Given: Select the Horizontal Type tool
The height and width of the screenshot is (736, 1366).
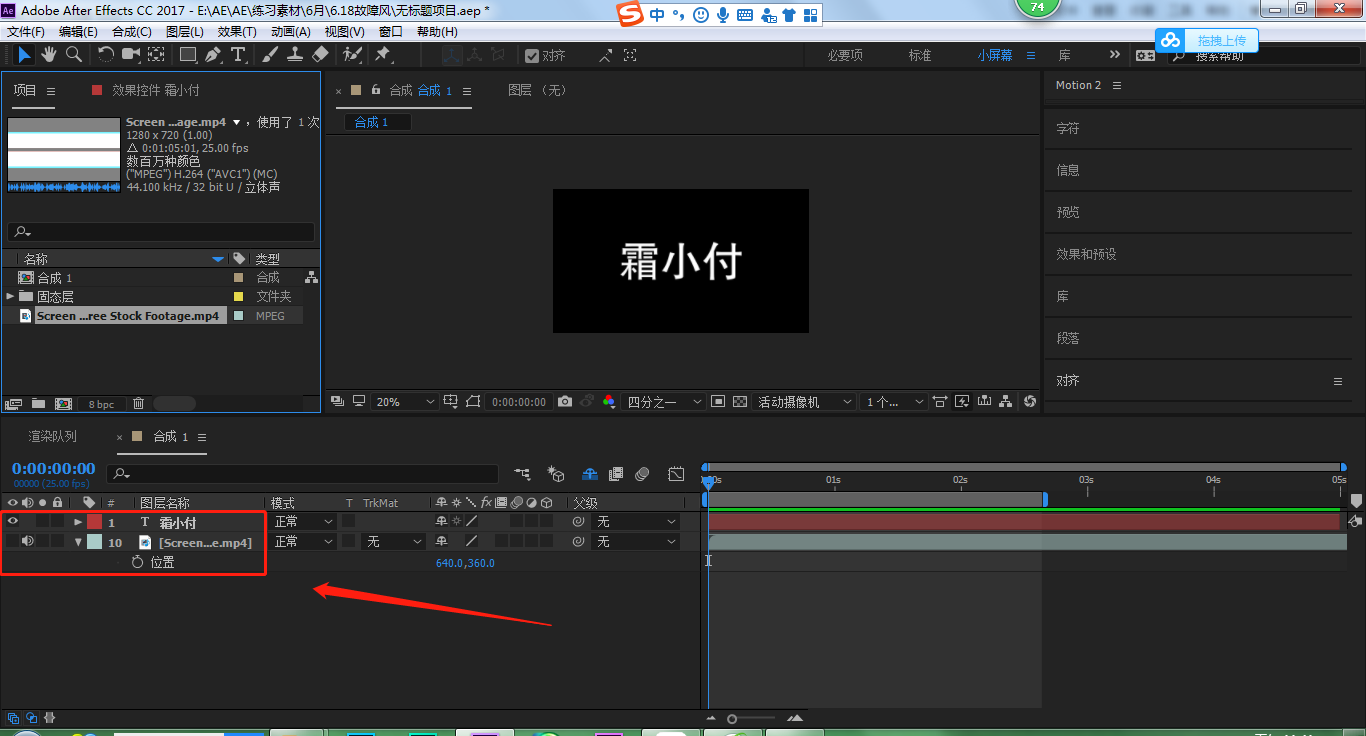Looking at the screenshot, I should [238, 55].
